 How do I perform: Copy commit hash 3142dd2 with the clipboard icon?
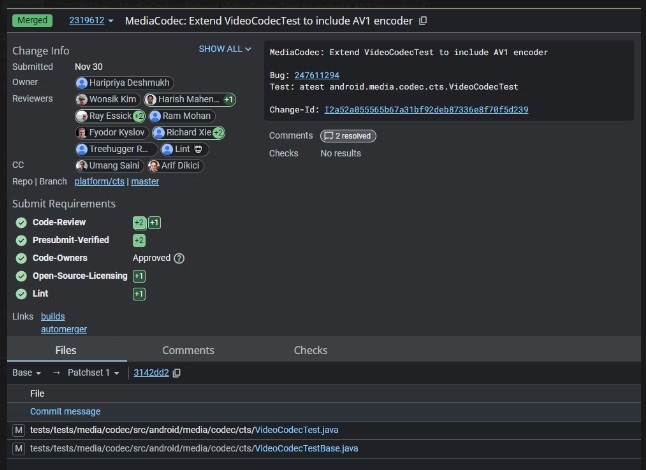click(177, 373)
